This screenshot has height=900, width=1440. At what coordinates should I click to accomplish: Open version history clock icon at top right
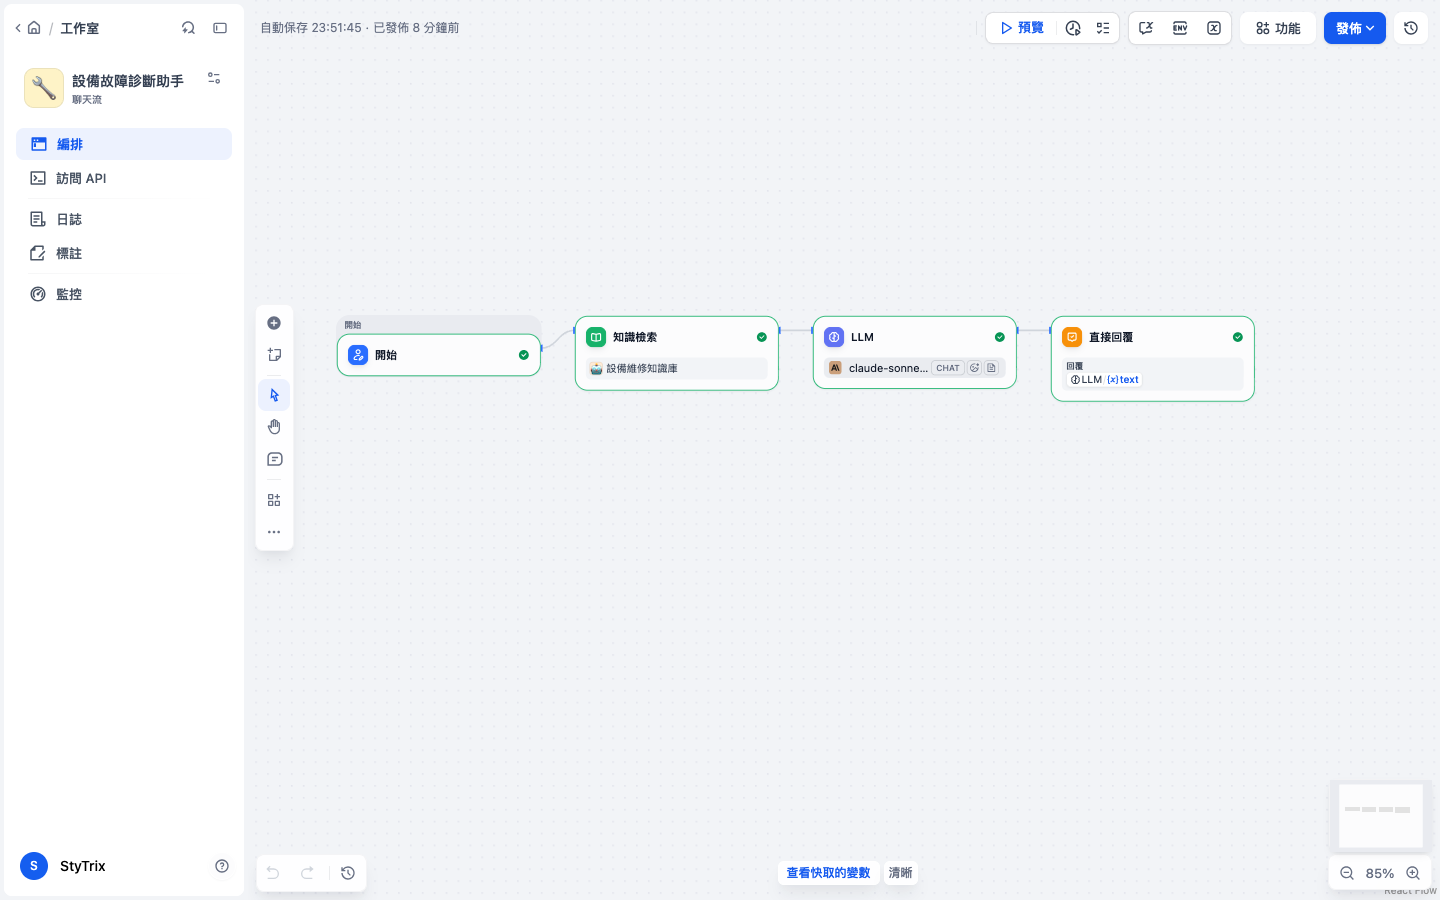tap(1411, 28)
